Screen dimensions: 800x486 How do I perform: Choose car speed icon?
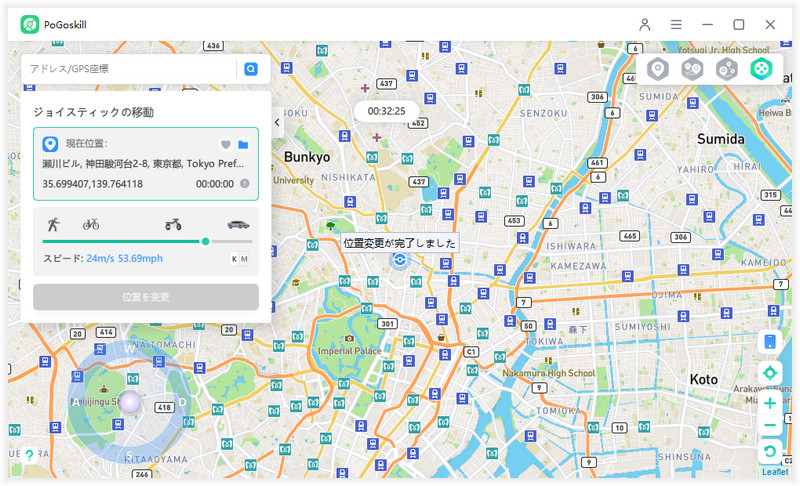(x=238, y=224)
